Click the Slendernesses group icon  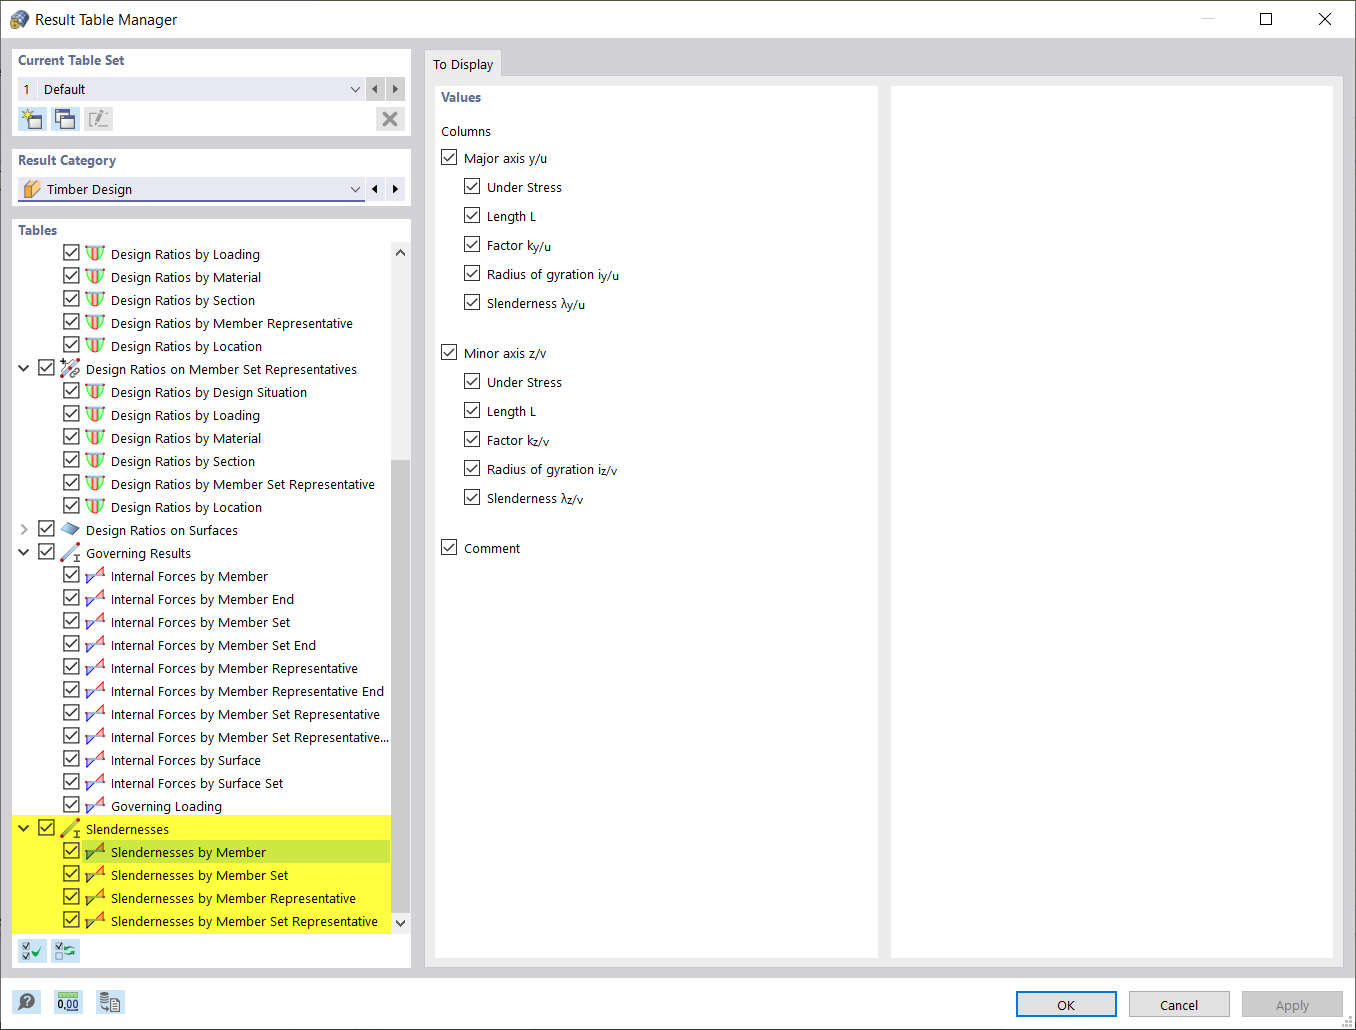[x=70, y=828]
